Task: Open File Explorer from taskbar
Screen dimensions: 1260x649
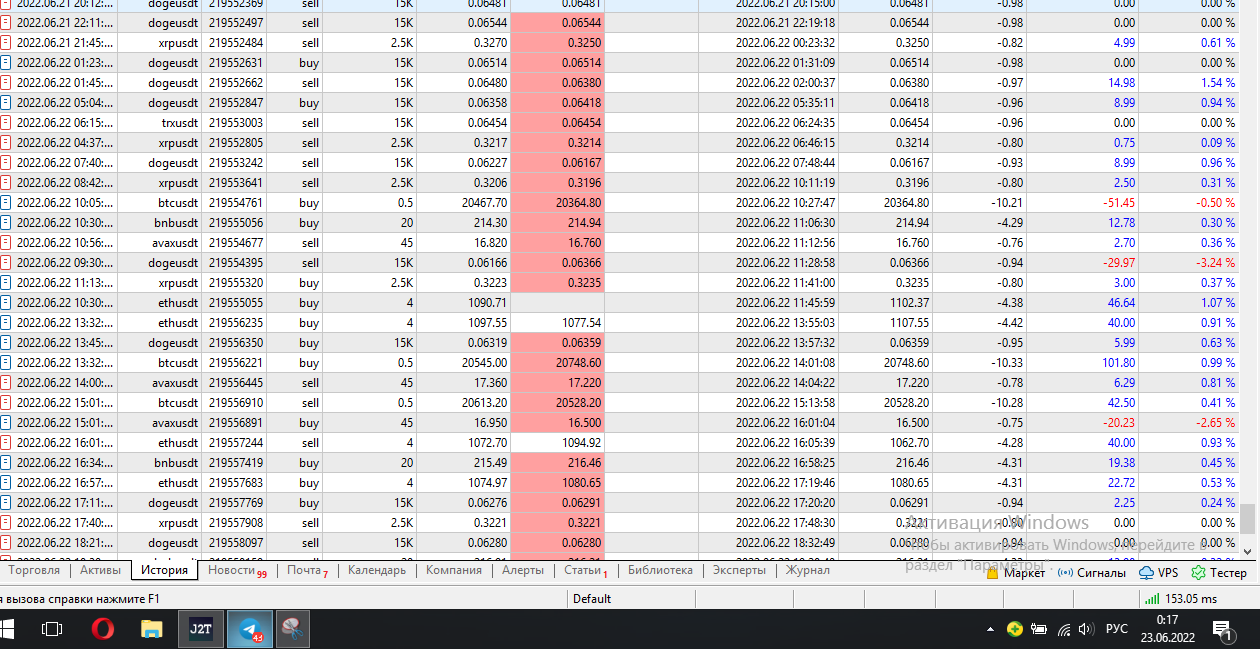Action: (151, 629)
